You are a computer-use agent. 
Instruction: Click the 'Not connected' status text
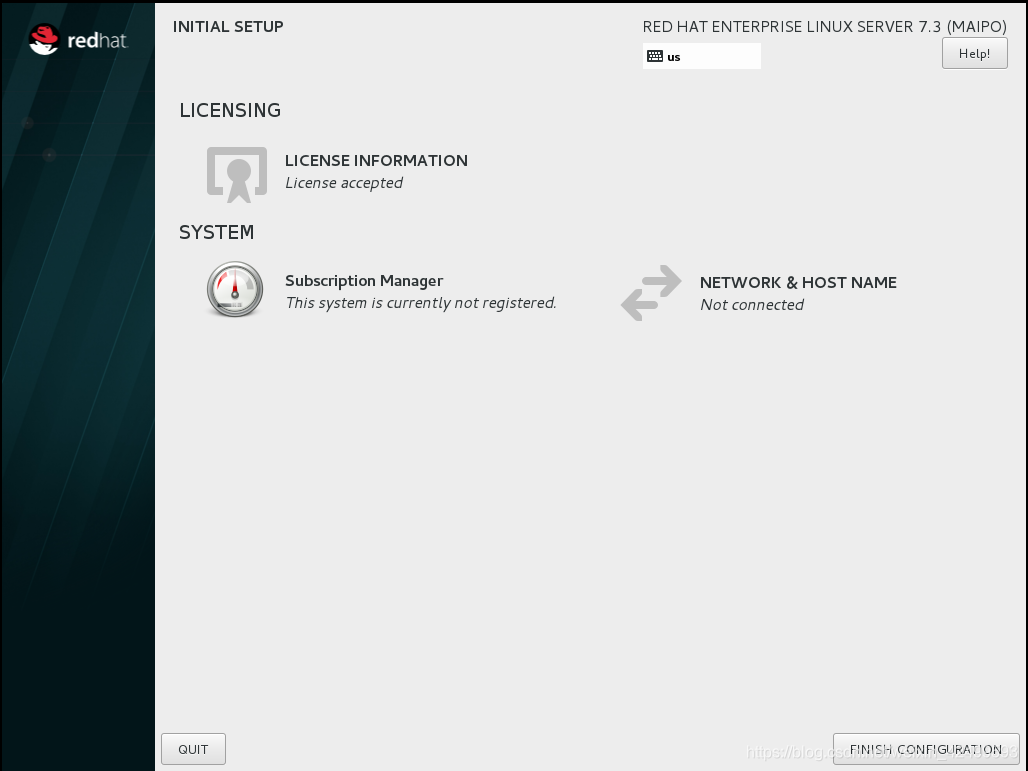(752, 305)
